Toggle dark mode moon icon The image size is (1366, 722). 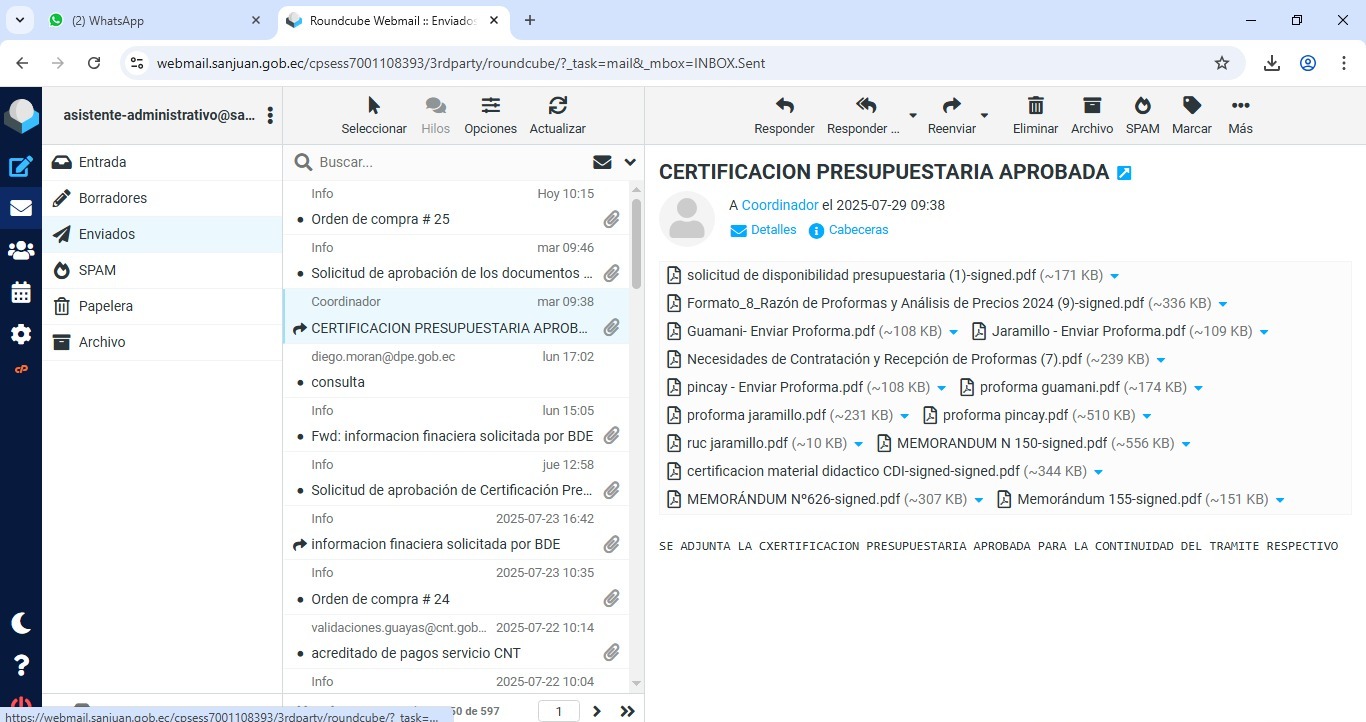point(21,623)
